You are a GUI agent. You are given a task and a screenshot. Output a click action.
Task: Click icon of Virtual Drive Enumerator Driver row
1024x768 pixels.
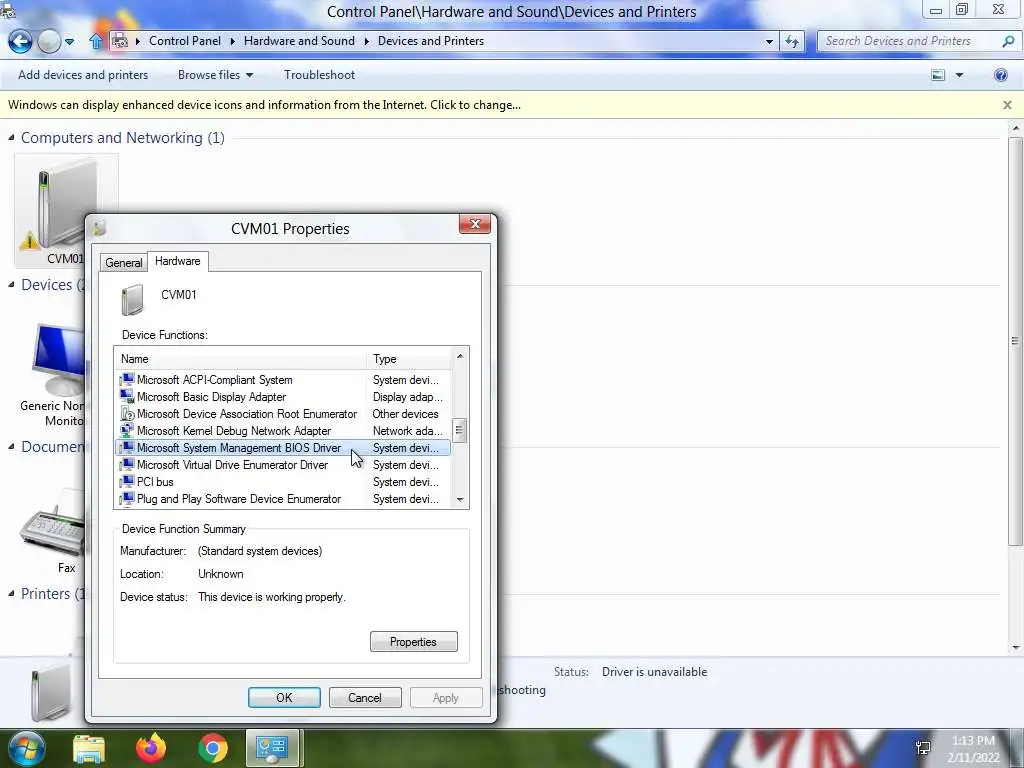pos(127,464)
